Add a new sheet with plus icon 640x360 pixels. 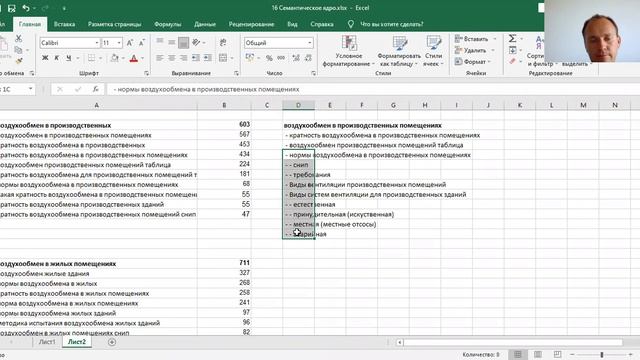112,342
